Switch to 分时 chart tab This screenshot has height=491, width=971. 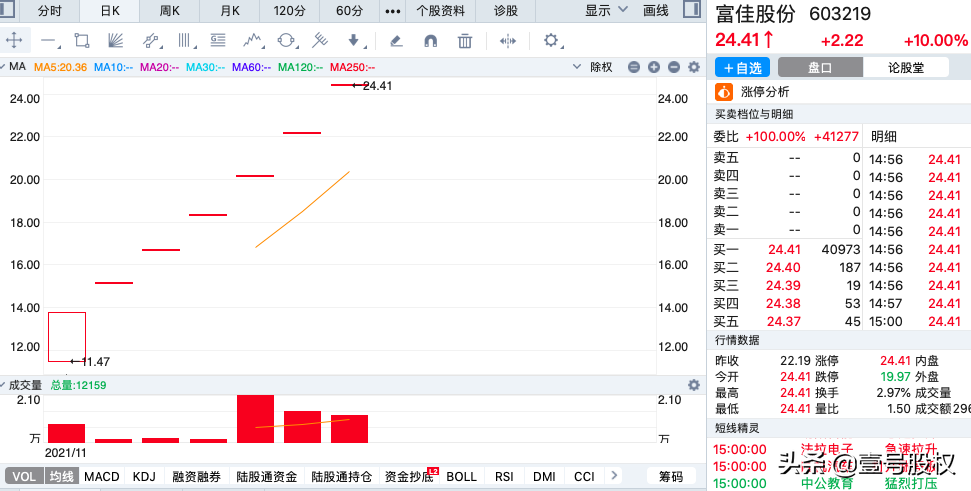(50, 11)
